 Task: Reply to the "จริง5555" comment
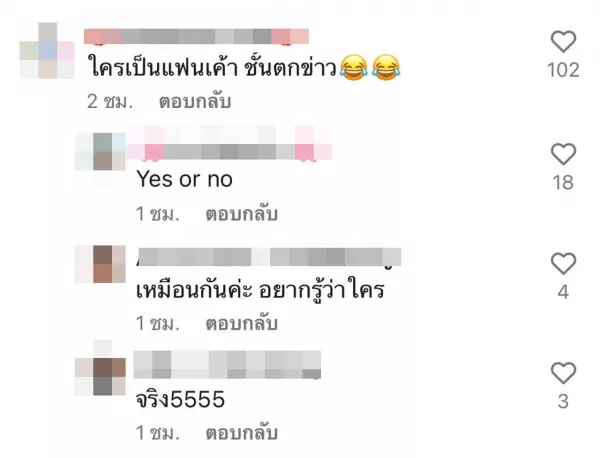pyautogui.click(x=241, y=433)
